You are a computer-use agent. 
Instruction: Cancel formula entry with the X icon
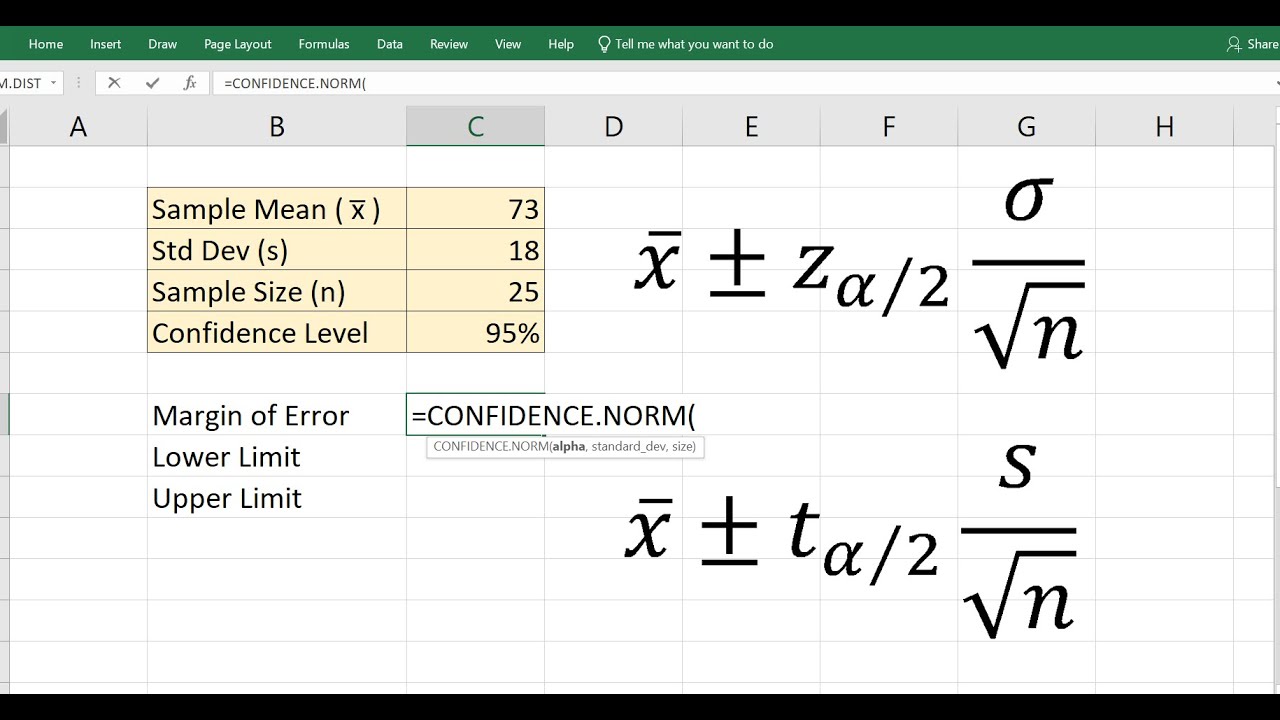(114, 83)
